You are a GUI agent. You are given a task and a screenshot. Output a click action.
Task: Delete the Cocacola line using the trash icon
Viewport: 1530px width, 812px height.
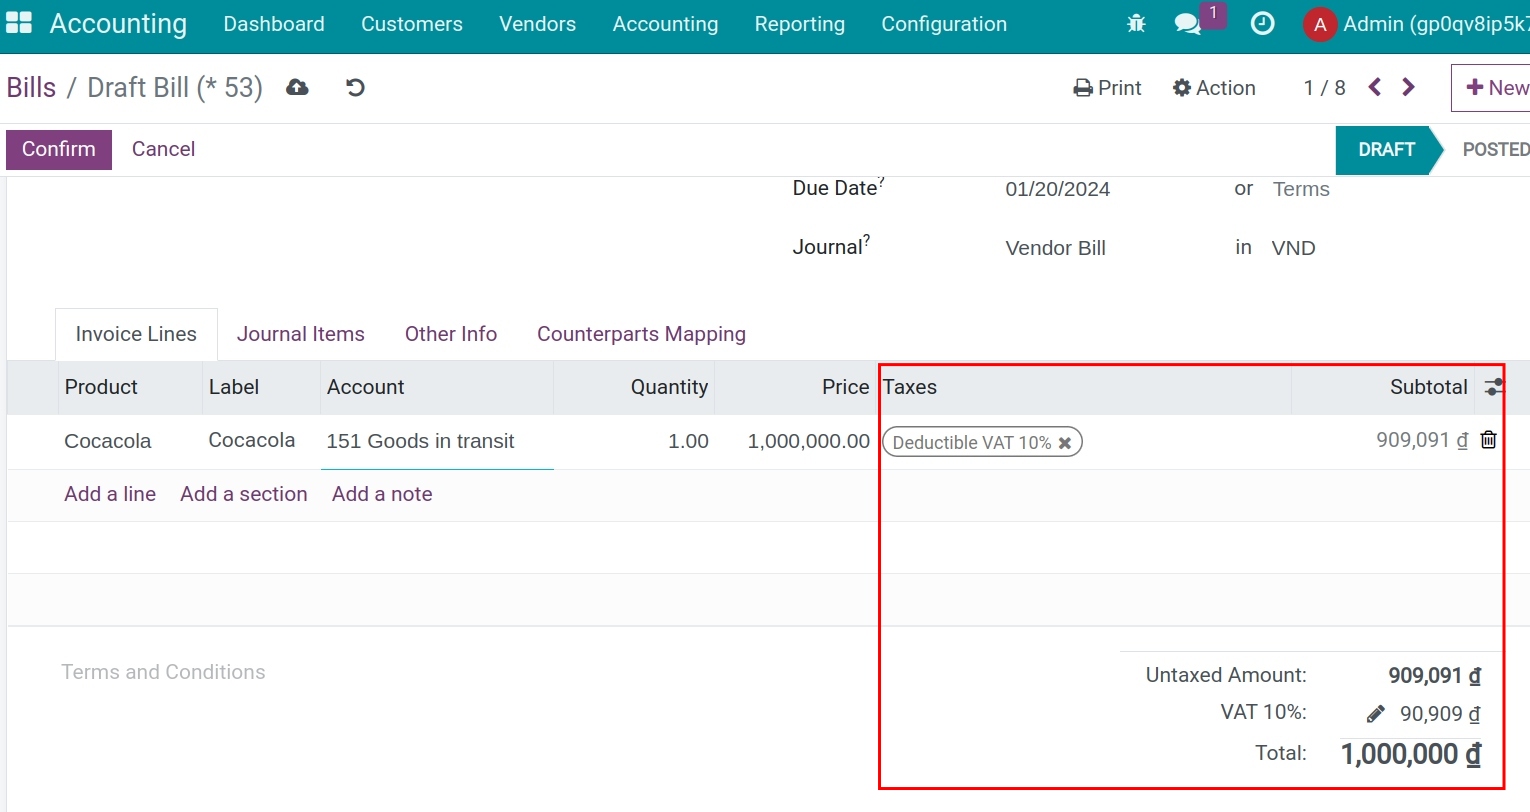(x=1489, y=440)
